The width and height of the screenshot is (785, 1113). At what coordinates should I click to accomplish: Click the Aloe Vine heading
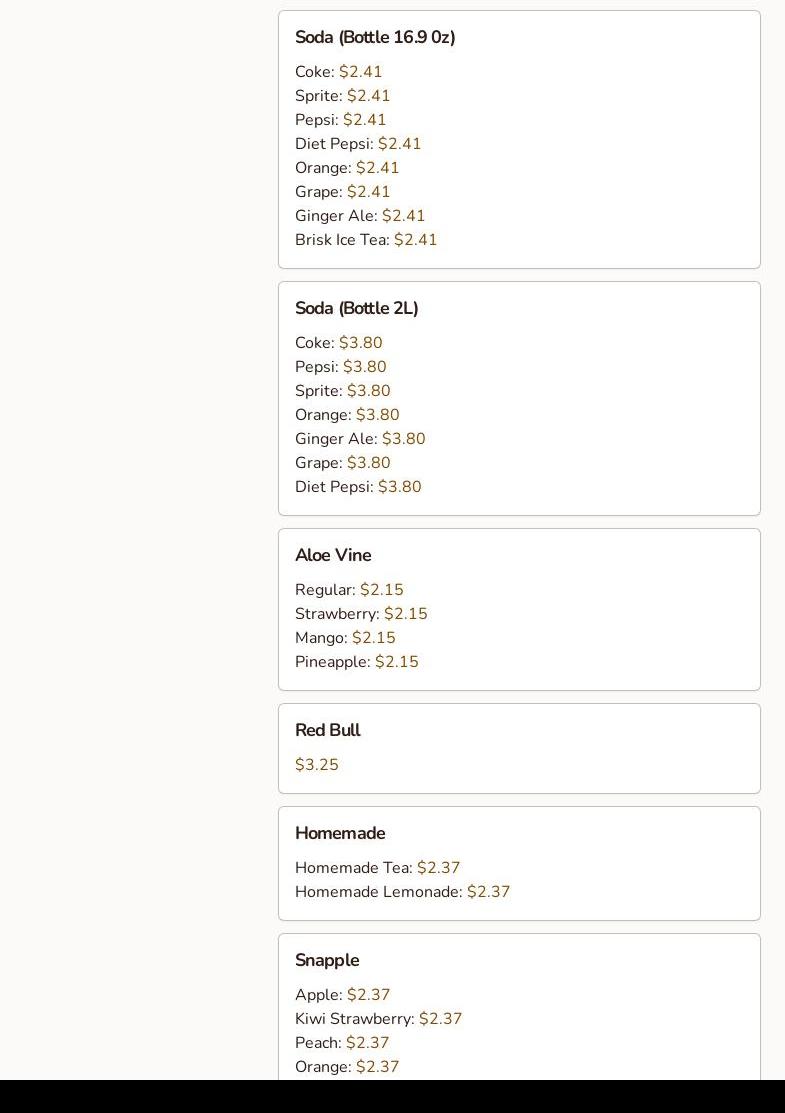(332, 555)
